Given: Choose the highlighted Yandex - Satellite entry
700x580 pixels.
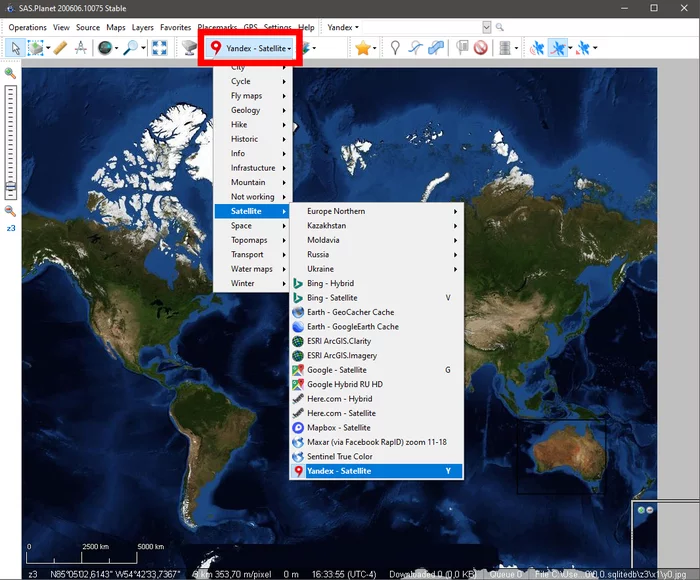Looking at the screenshot, I should tap(376, 471).
